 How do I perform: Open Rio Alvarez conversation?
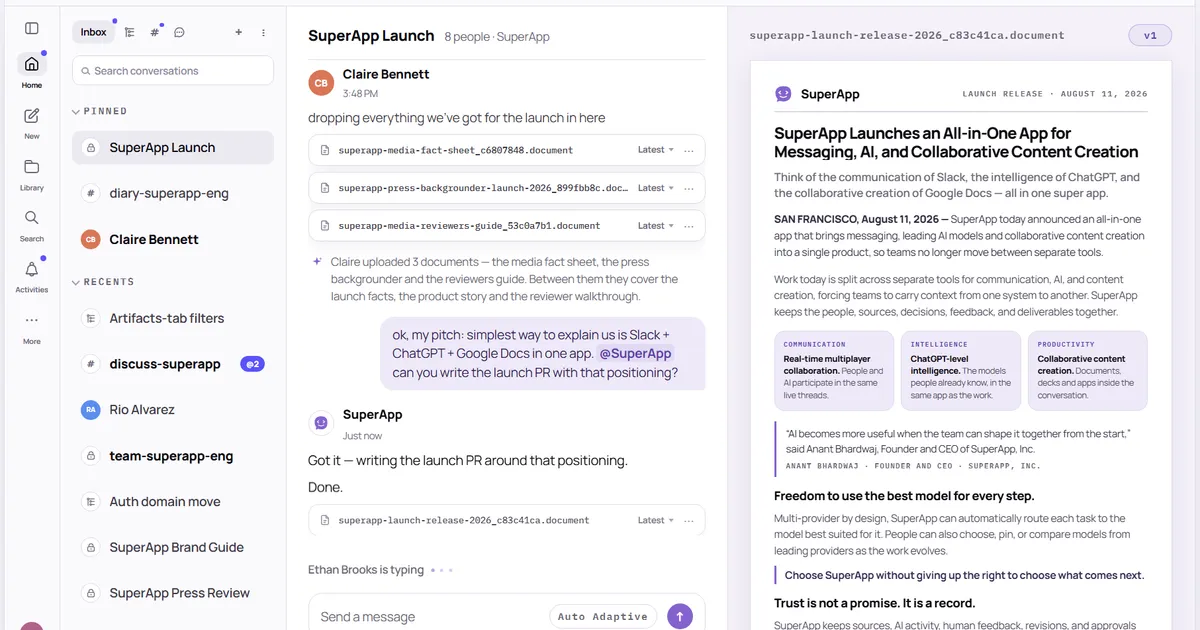[173, 409]
